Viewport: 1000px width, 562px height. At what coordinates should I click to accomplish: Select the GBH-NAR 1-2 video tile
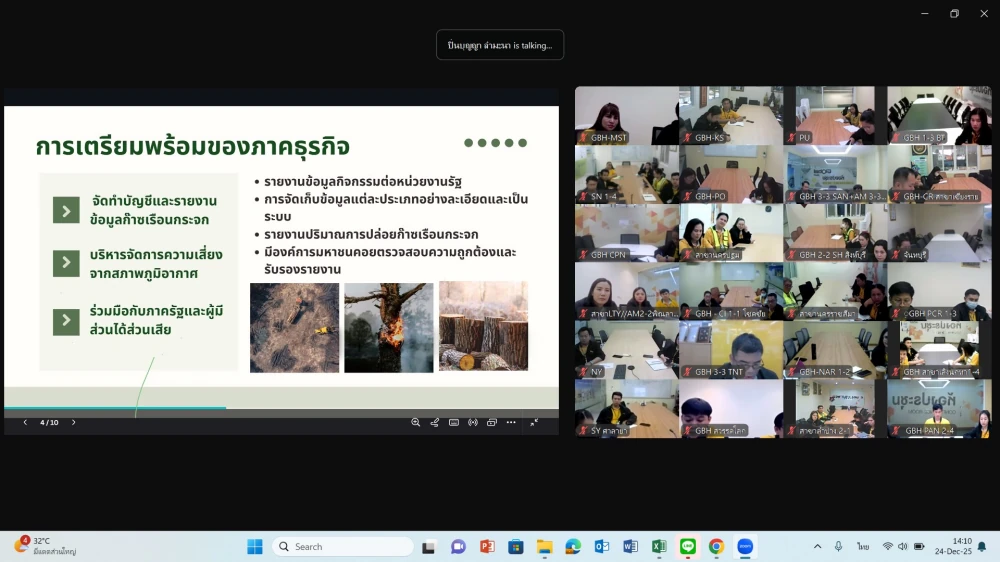(x=835, y=350)
